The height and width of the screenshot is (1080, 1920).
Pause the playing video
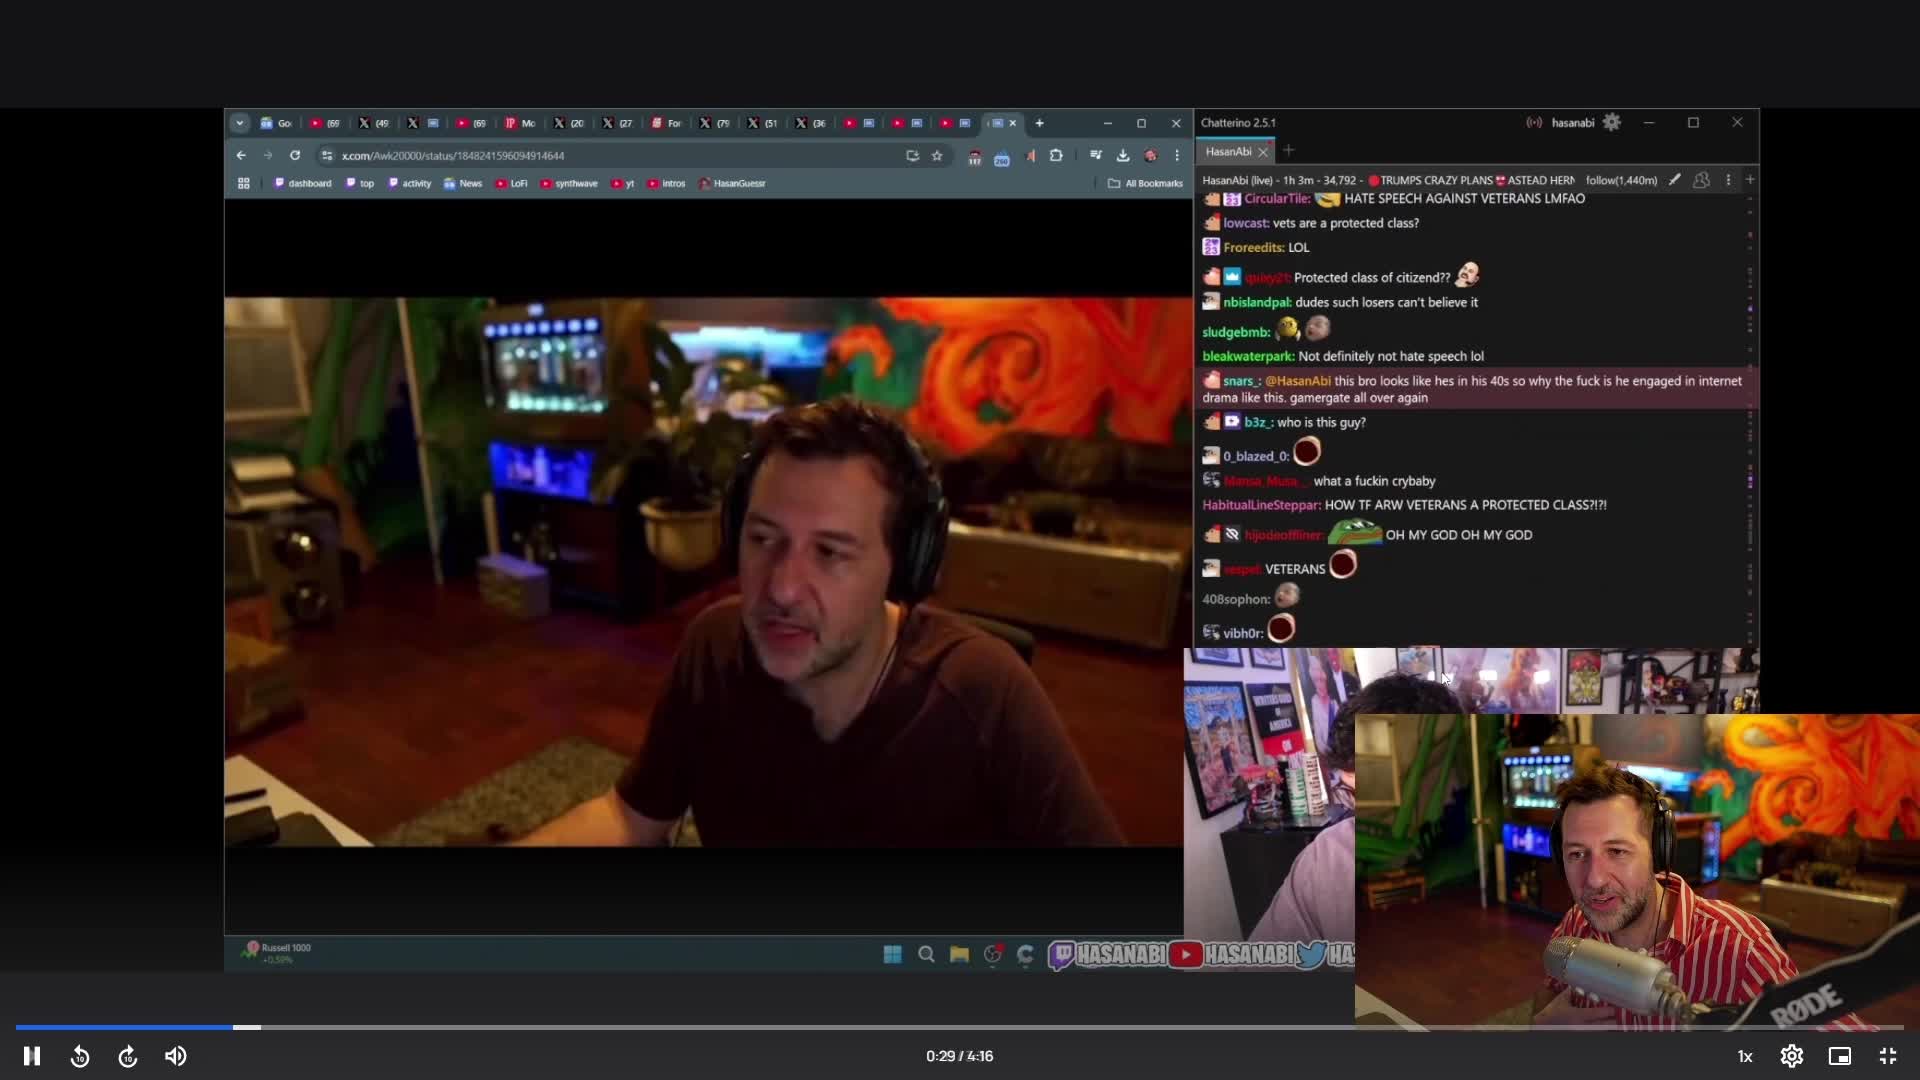31,1056
